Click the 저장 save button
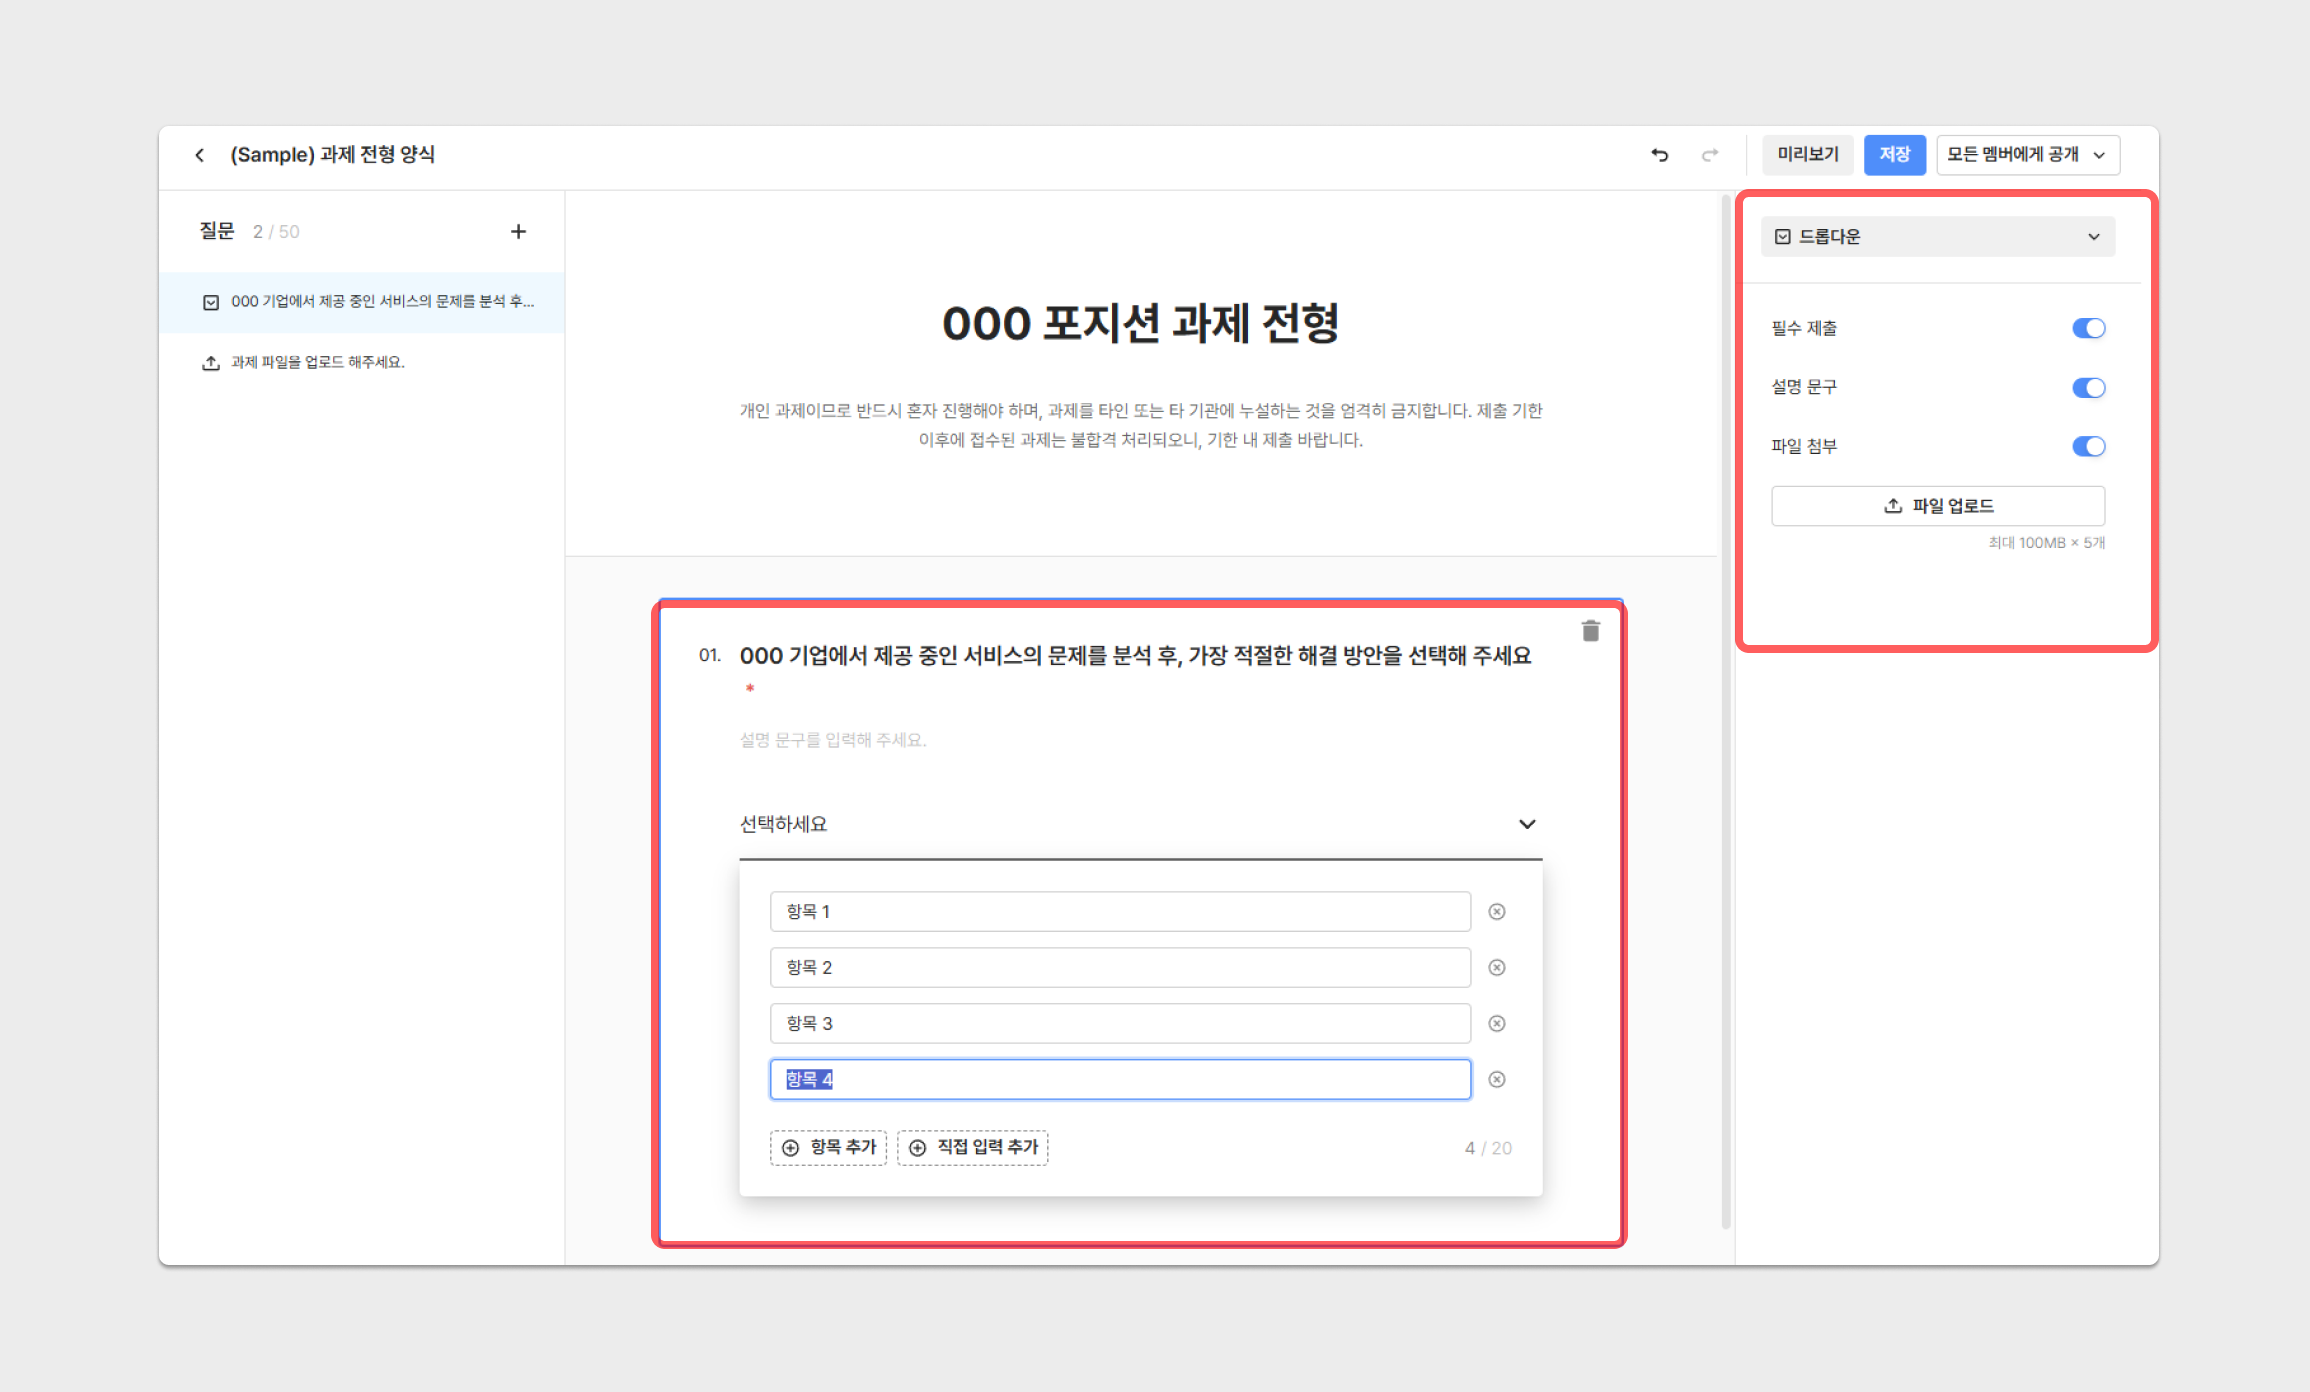 tap(1894, 155)
